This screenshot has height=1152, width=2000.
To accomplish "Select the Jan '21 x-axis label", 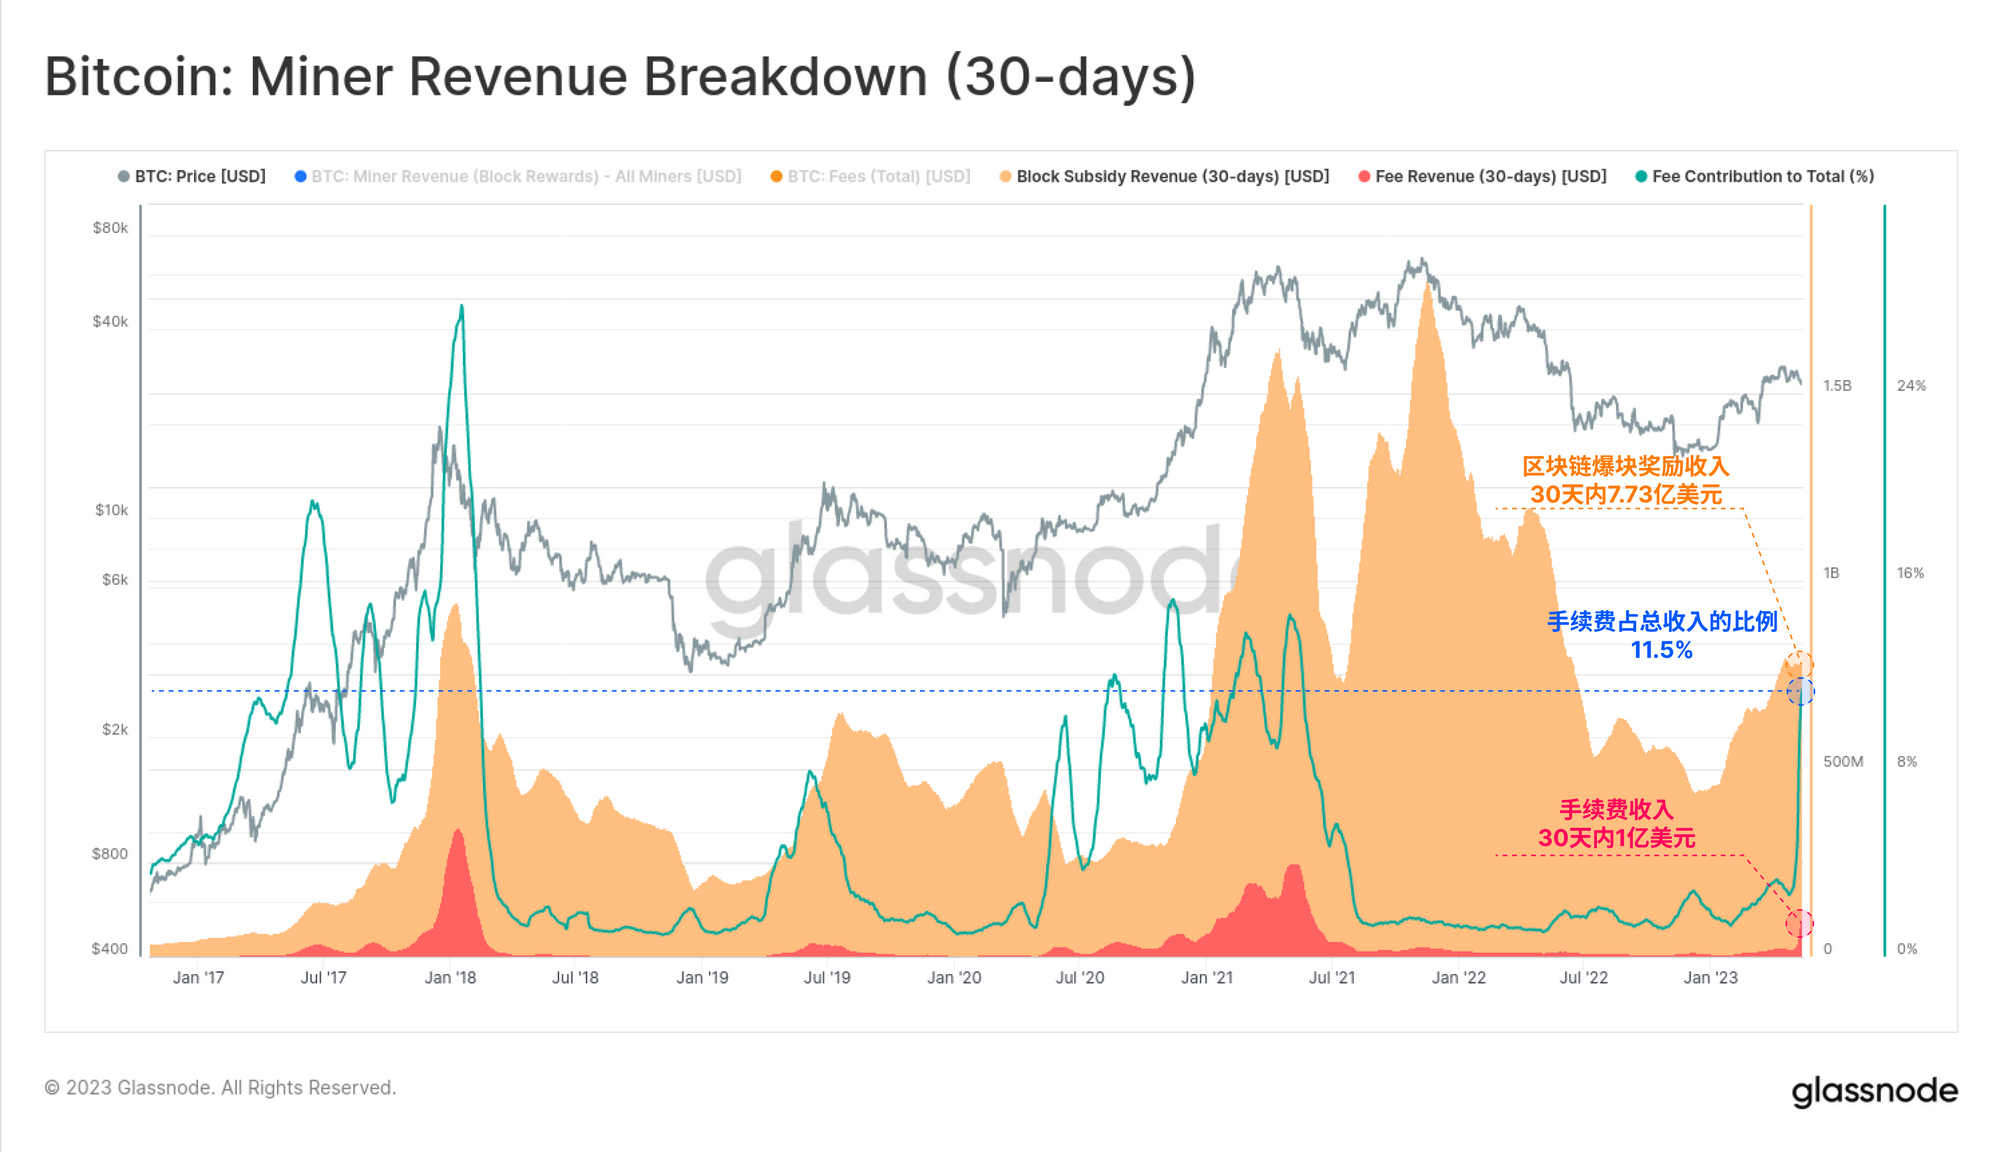I will (x=1206, y=977).
